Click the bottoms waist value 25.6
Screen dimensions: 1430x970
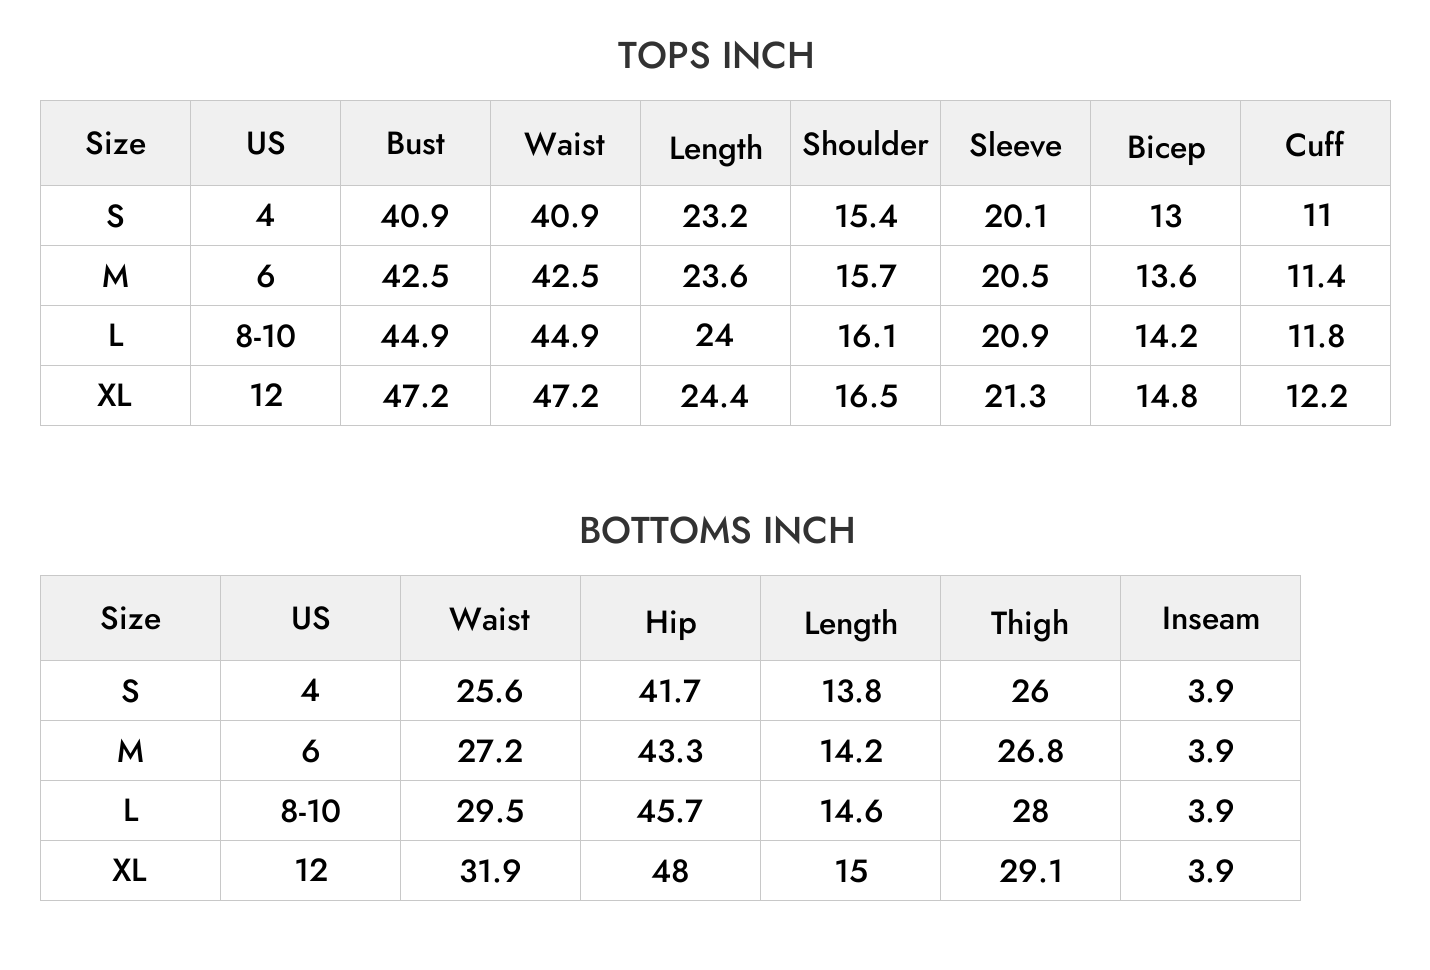490,691
